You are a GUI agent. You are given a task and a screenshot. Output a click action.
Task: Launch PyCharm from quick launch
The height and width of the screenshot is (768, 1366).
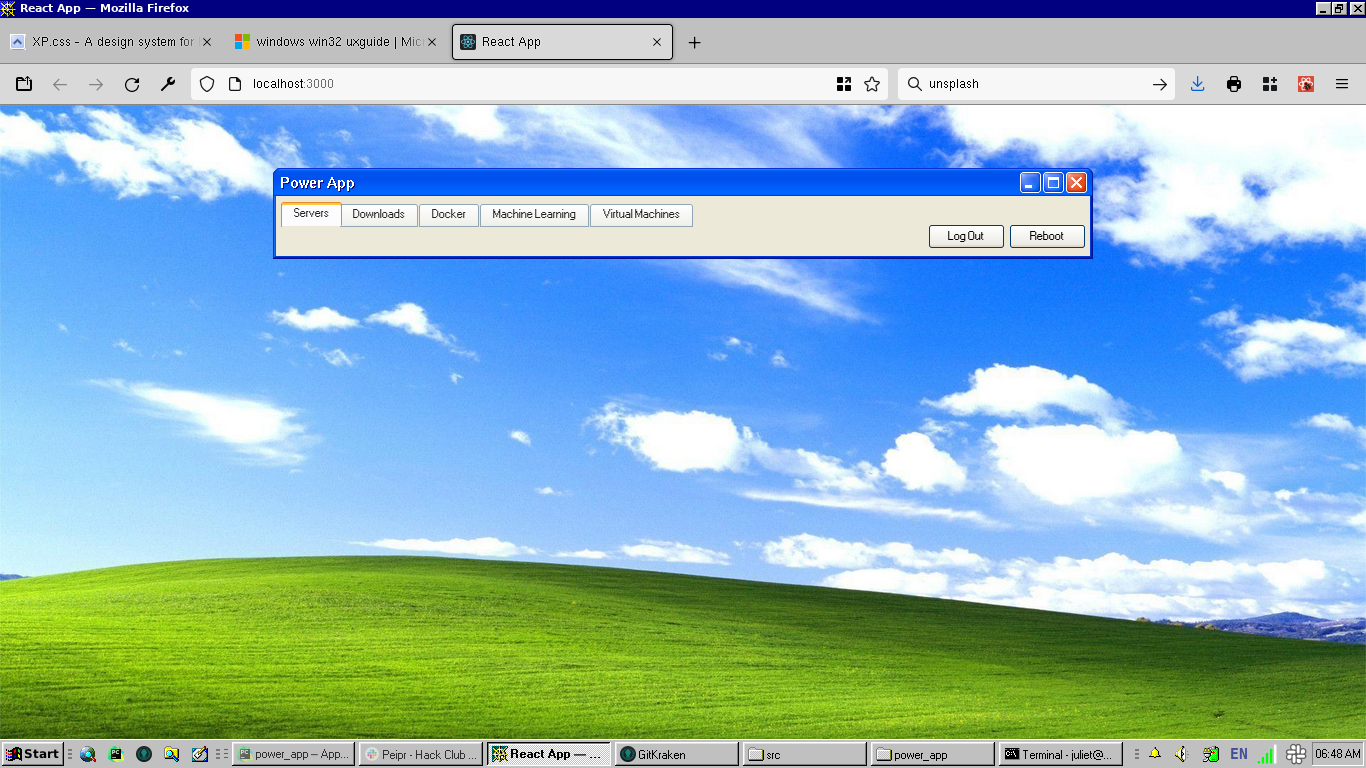116,754
